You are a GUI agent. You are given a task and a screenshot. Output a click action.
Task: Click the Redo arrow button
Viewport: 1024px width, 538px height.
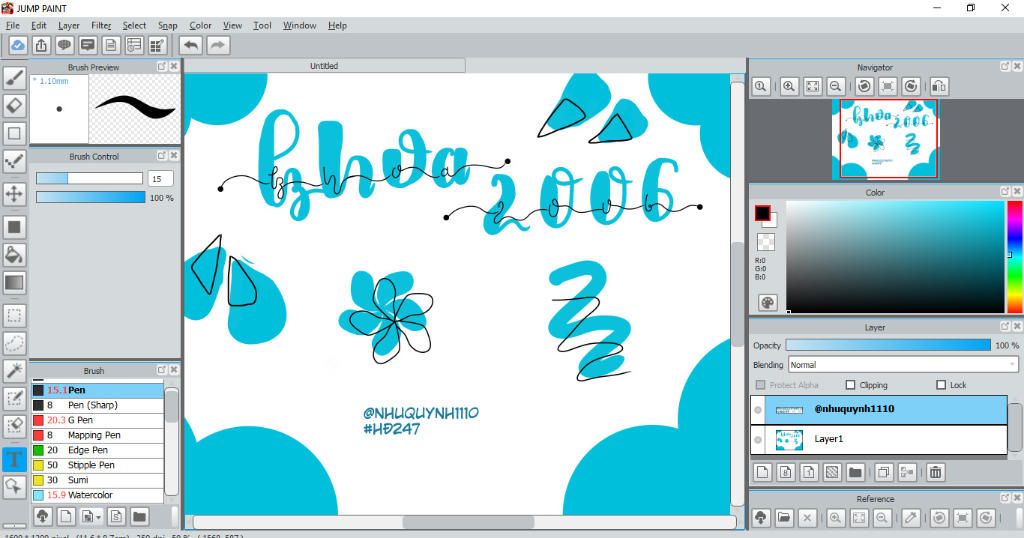[x=218, y=45]
